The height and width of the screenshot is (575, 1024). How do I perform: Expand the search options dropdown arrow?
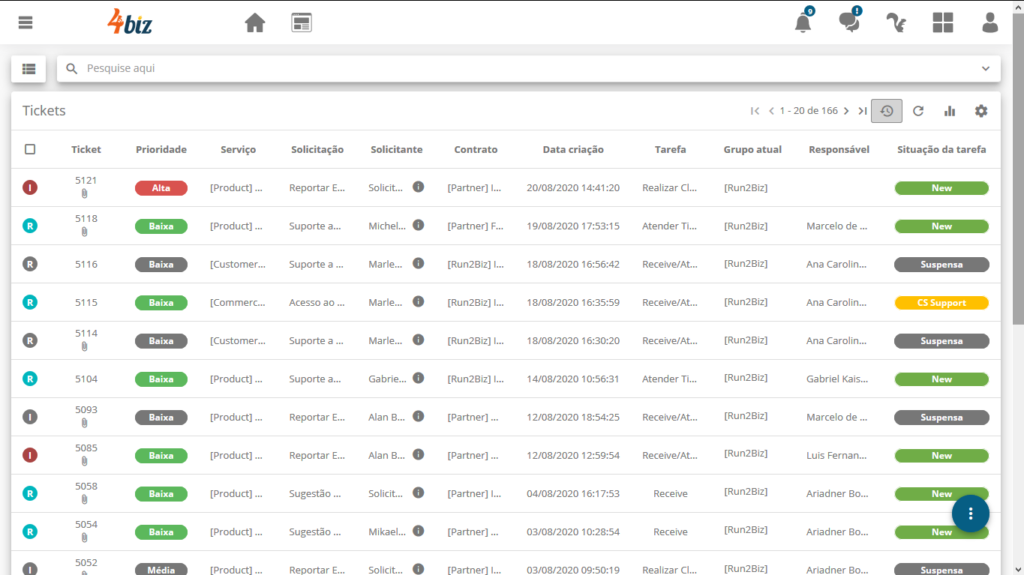[985, 69]
